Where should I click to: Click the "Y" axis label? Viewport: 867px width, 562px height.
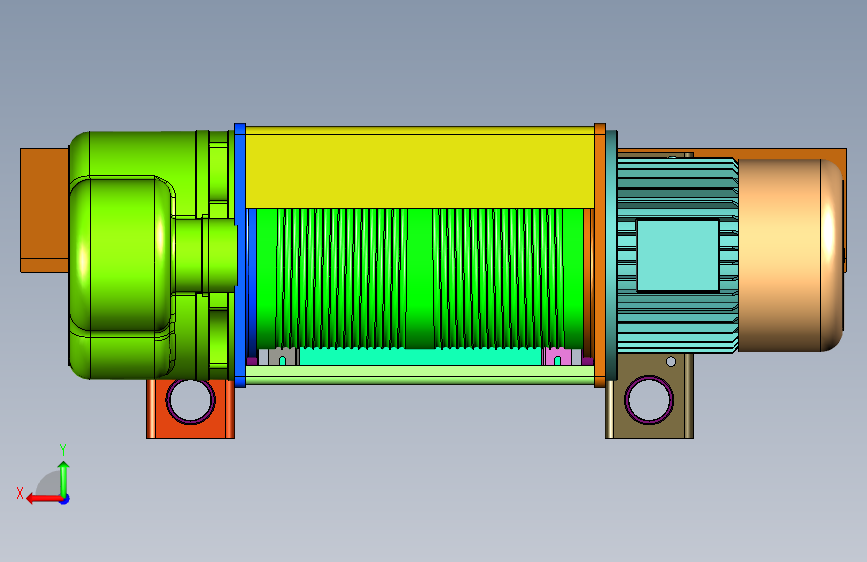[x=63, y=449]
